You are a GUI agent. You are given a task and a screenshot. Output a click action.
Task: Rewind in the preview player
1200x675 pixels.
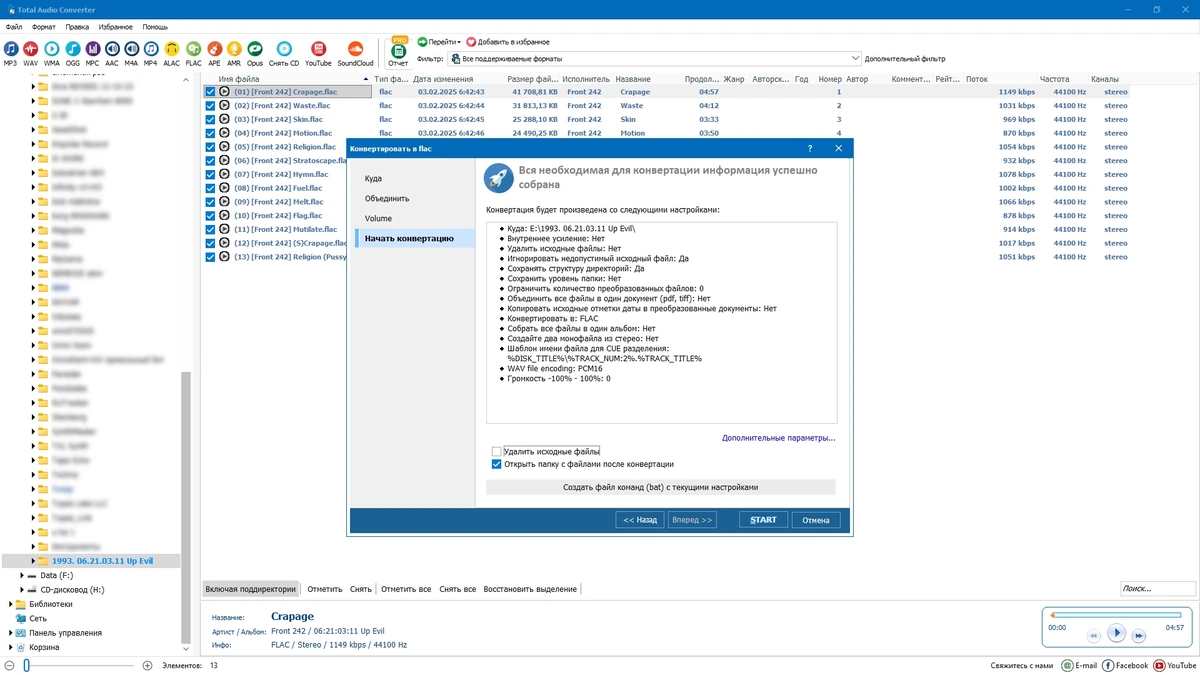click(x=1094, y=635)
